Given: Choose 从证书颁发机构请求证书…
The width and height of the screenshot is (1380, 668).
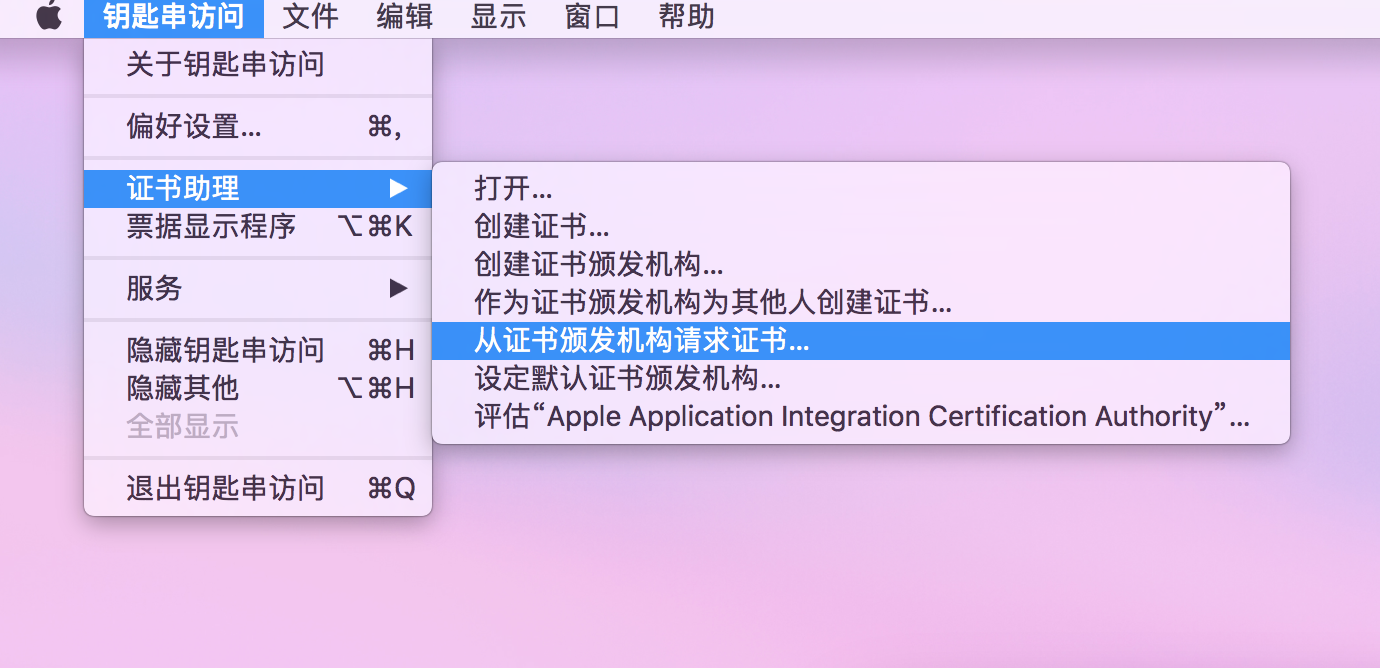Looking at the screenshot, I should point(861,341).
